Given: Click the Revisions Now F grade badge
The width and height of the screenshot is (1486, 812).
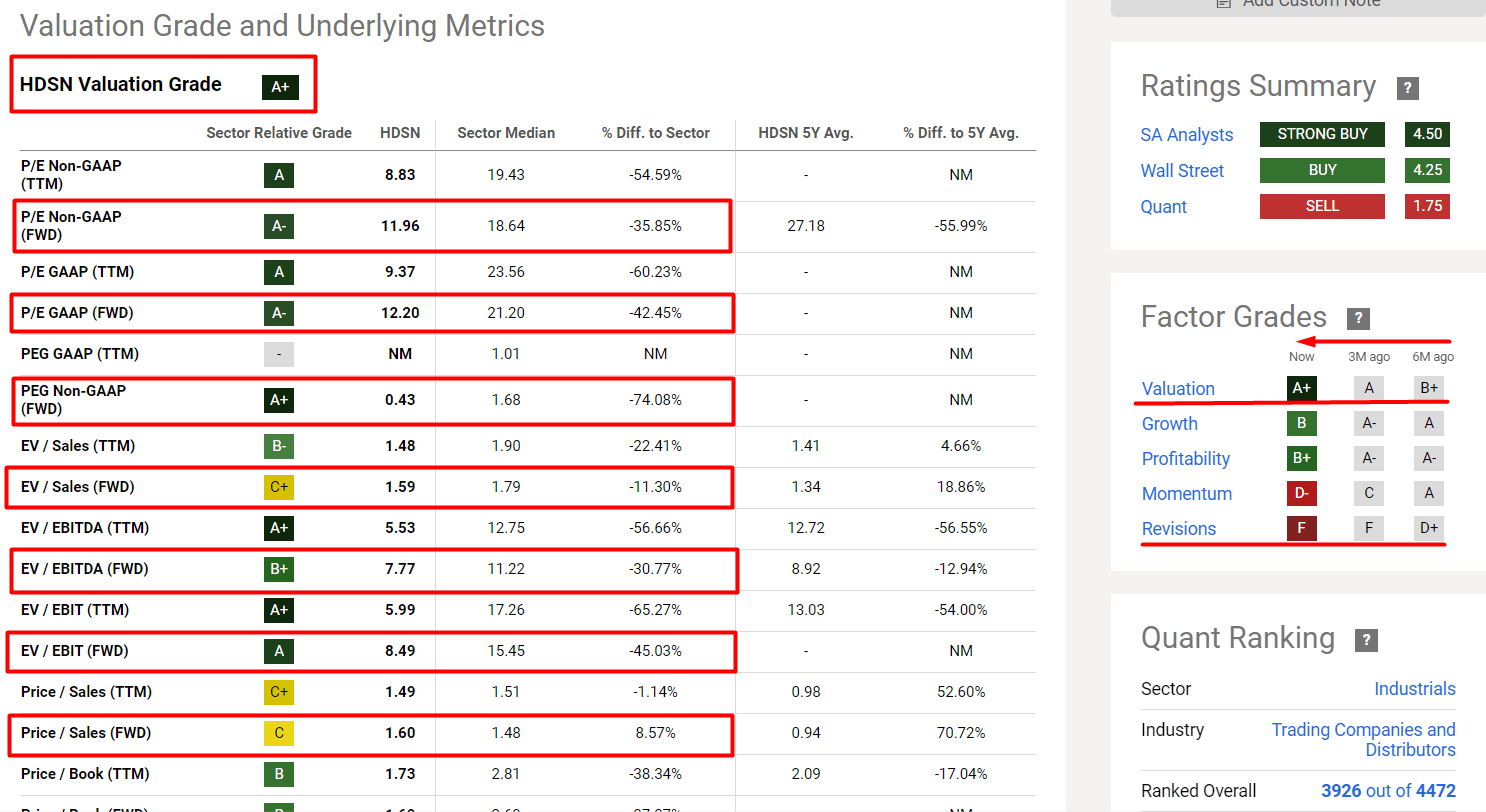Looking at the screenshot, I should click(x=1302, y=528).
